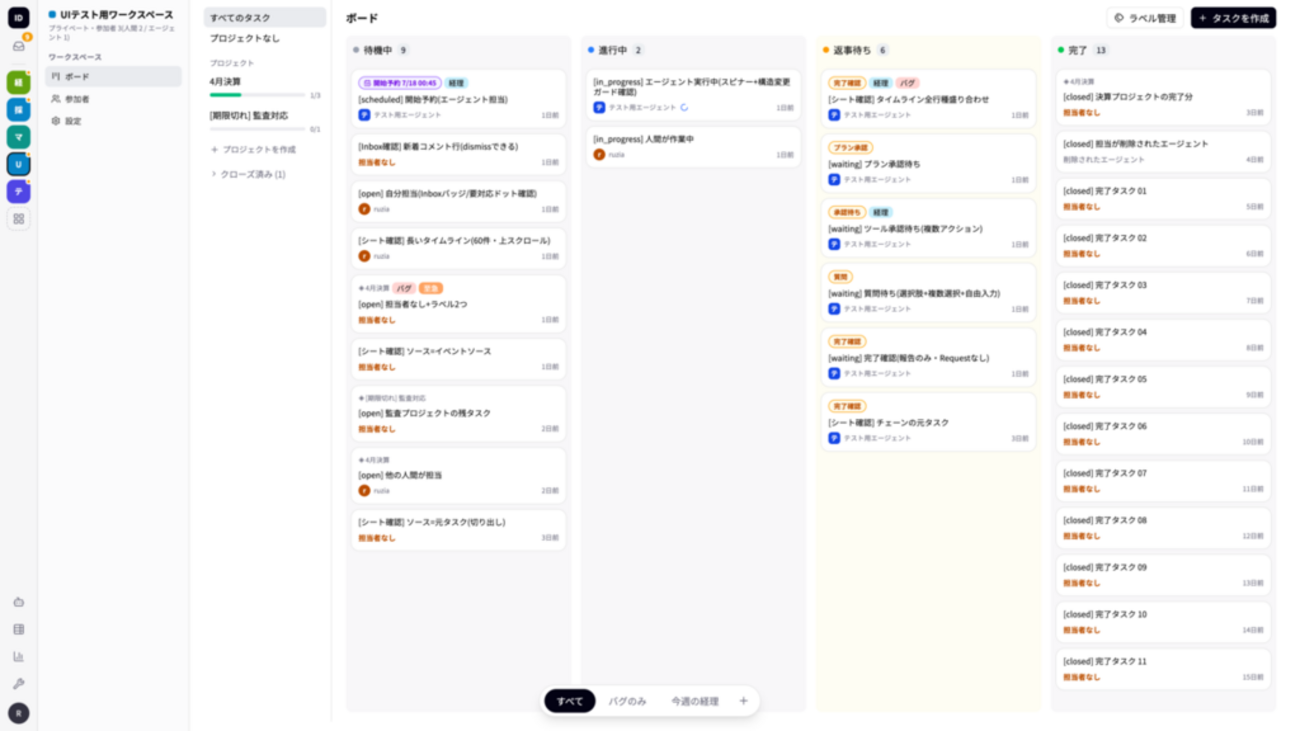Image resolution: width=1300 pixels, height=731 pixels.
Task: Select the teal マ workspace icon
Action: pyautogui.click(x=19, y=137)
